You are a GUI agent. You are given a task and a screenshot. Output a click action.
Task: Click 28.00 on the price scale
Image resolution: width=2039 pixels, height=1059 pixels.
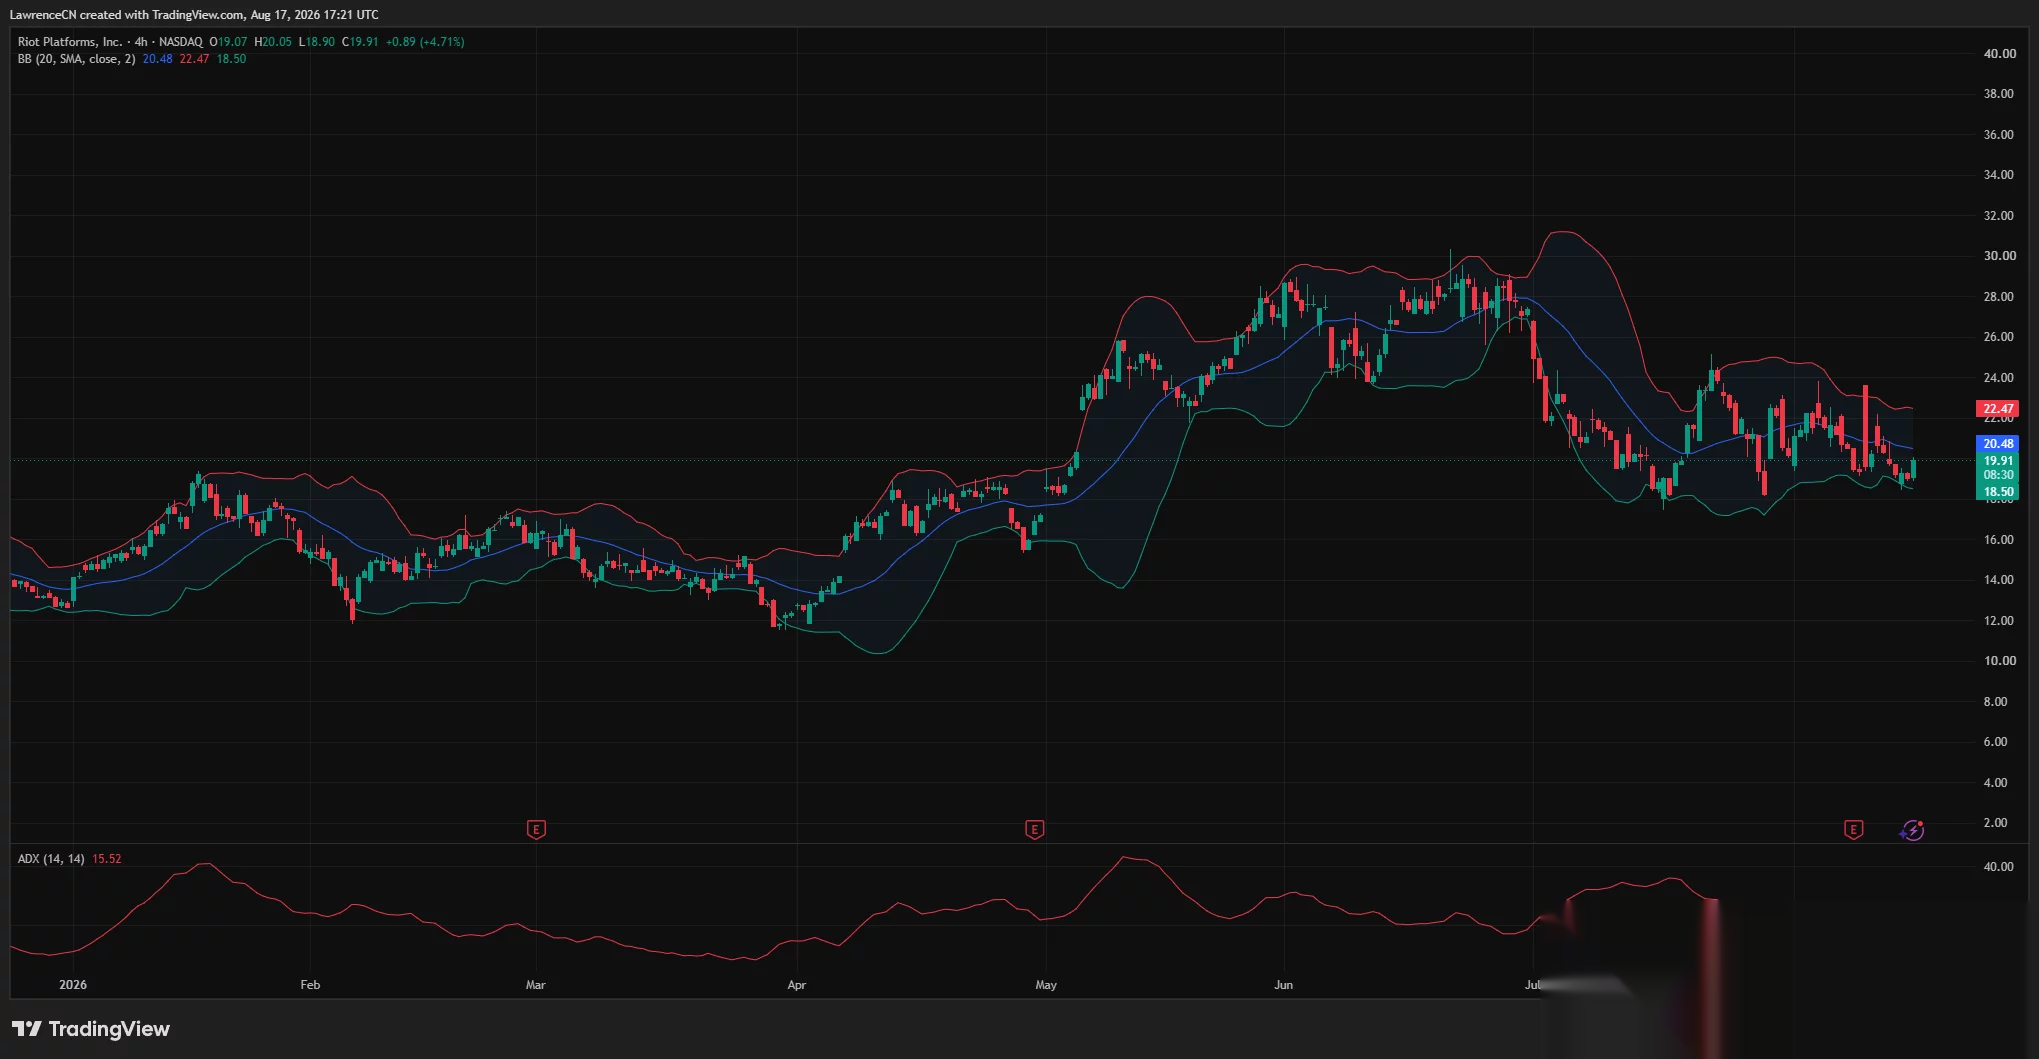click(1999, 297)
